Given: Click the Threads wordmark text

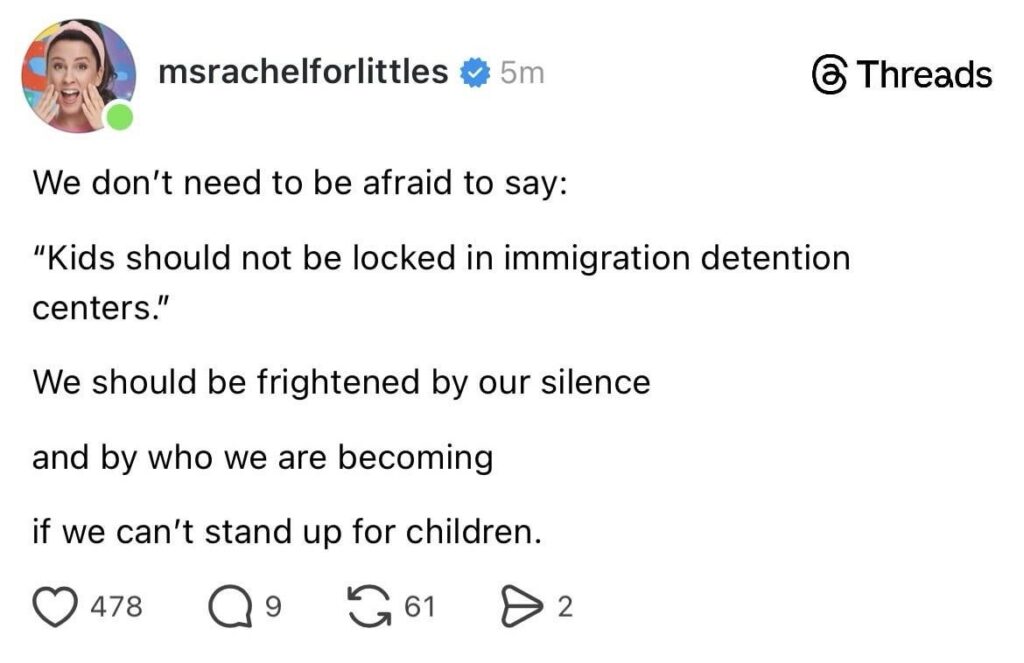Looking at the screenshot, I should click(x=925, y=73).
